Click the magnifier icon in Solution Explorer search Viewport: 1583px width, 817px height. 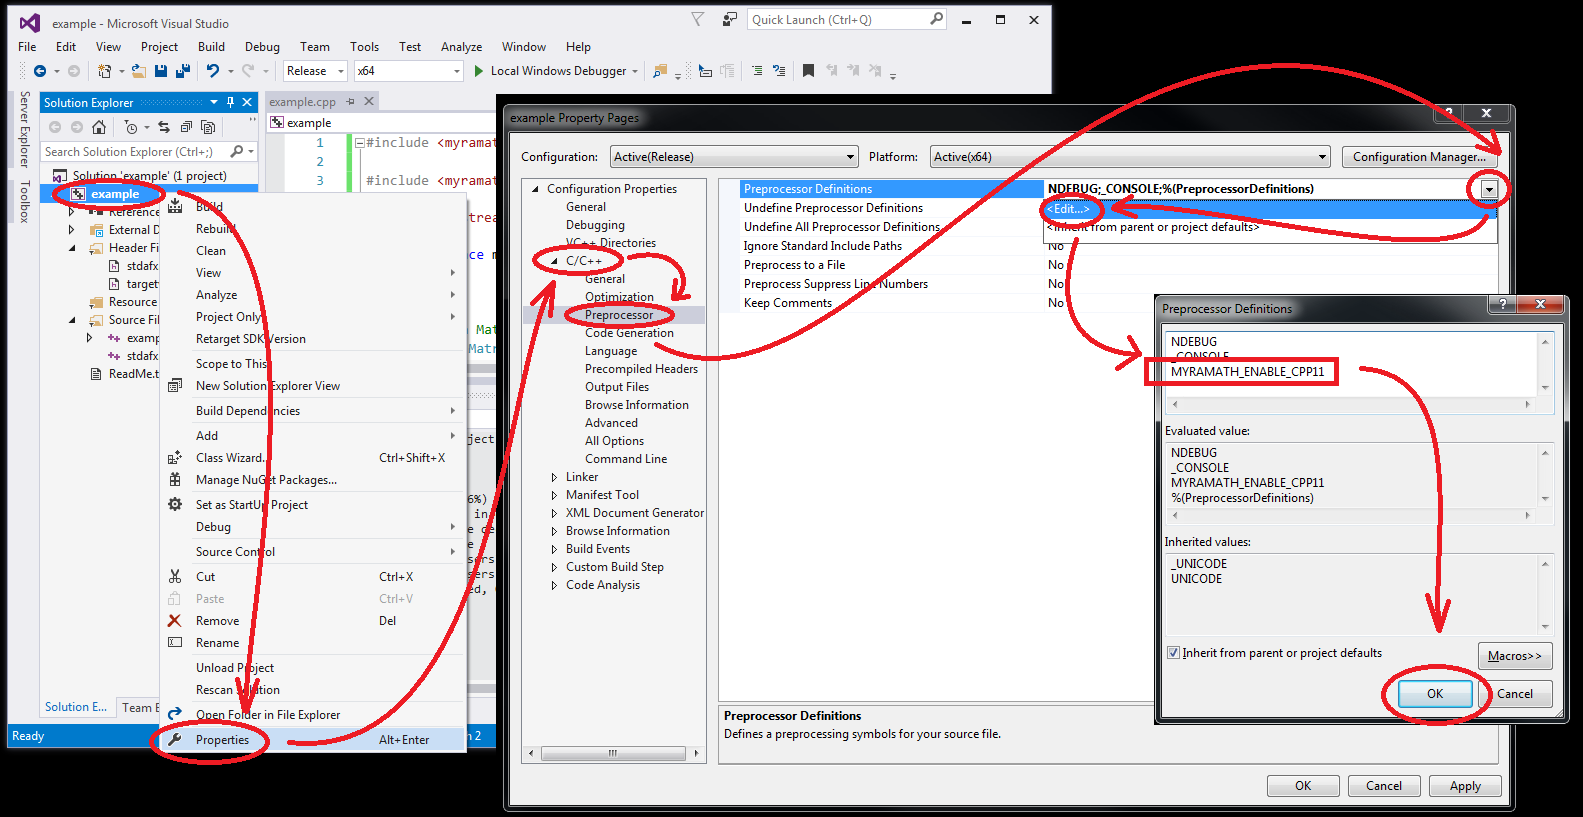[x=237, y=151]
